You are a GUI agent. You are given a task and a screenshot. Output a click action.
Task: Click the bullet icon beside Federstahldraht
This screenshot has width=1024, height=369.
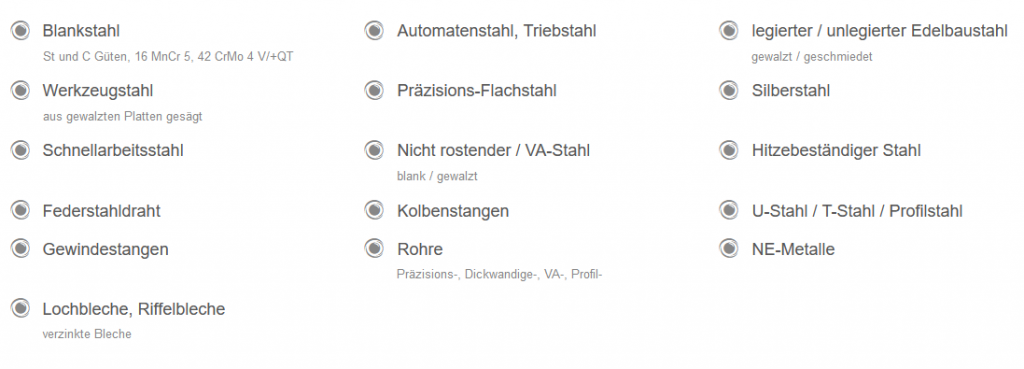coord(21,211)
